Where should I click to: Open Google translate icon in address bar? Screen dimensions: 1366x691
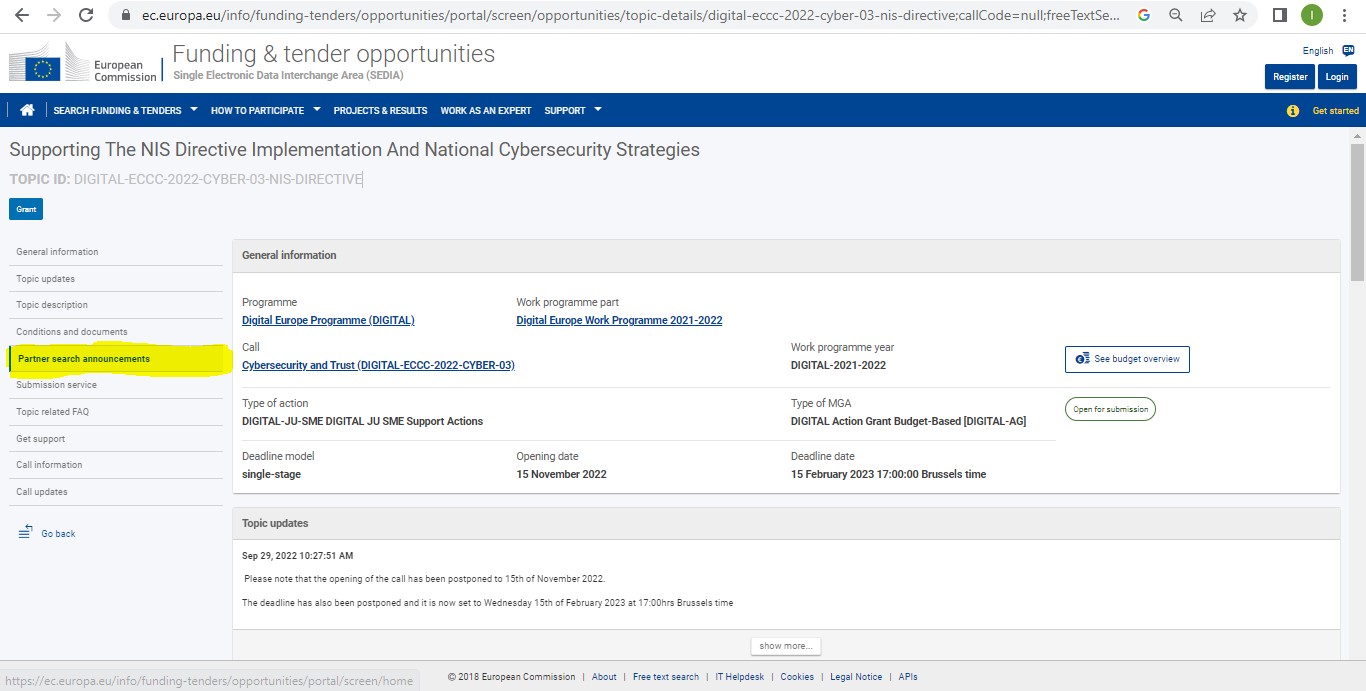point(1144,15)
